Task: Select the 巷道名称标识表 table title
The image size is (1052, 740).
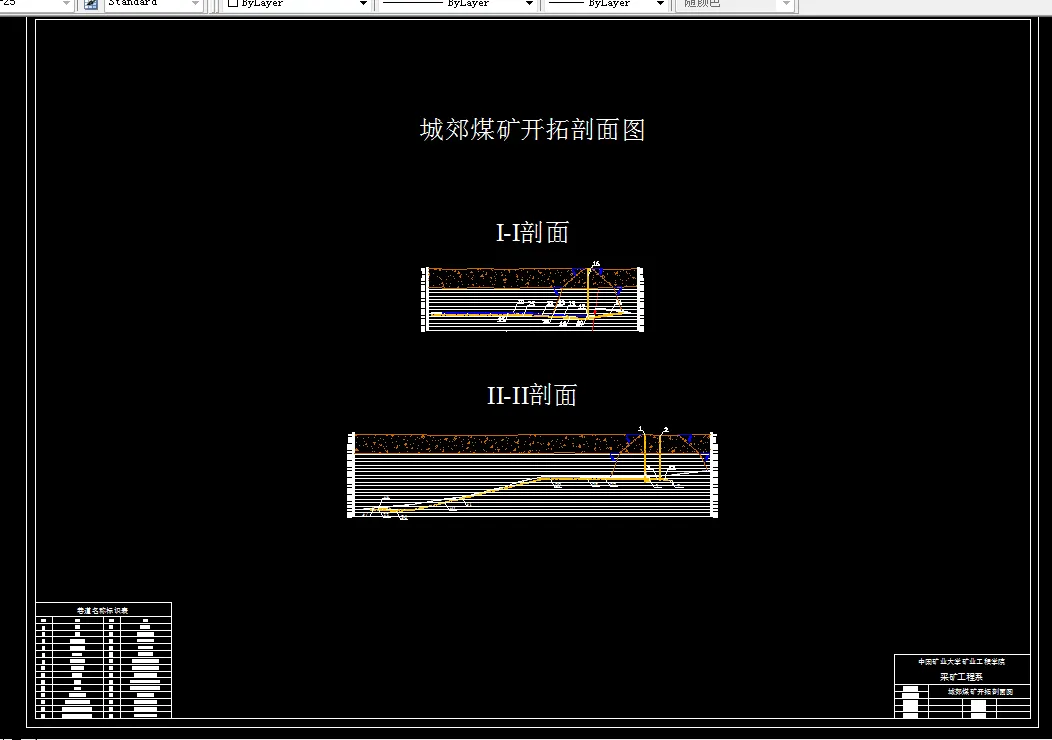Action: 103,611
